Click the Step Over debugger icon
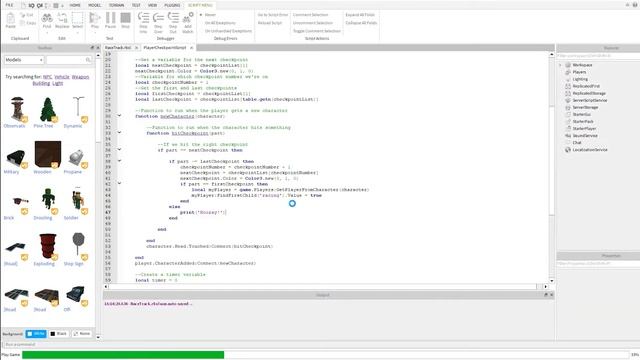This screenshot has width=640, height=360. 158,22
